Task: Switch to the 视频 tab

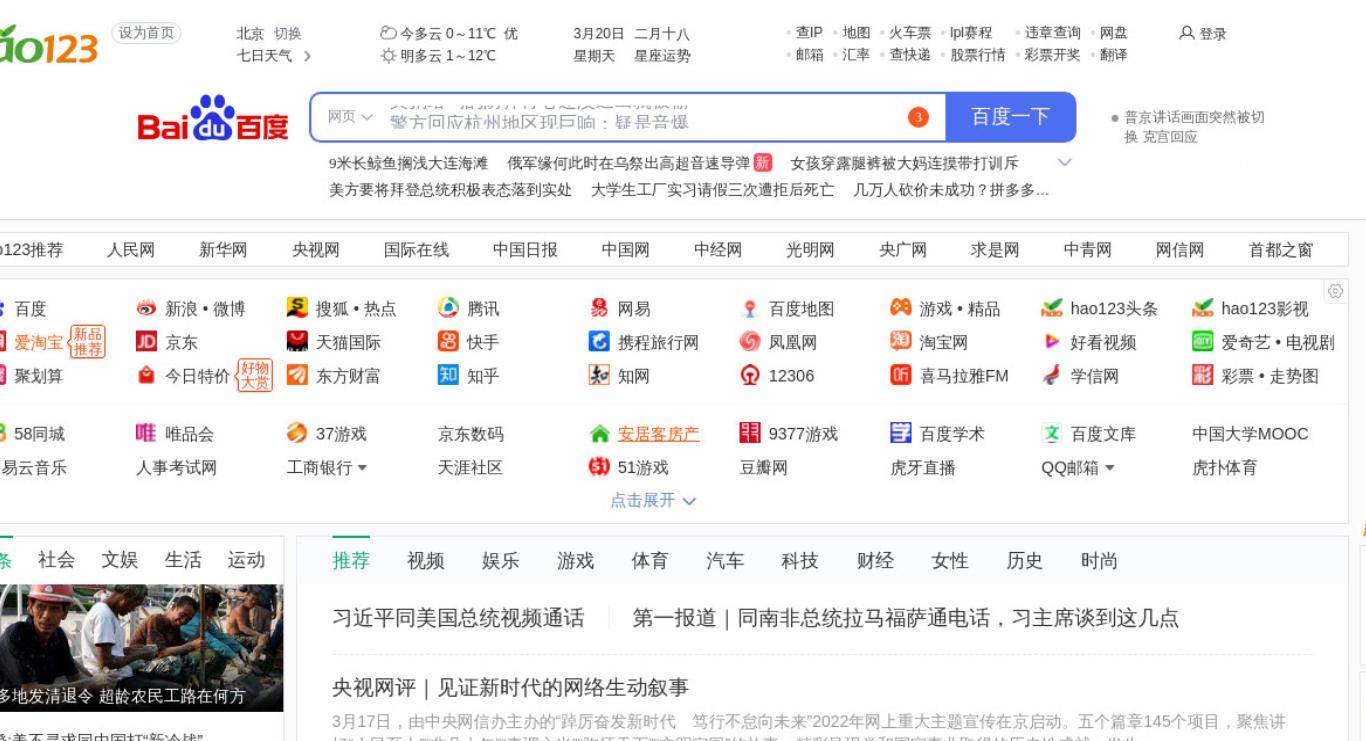Action: pos(425,561)
